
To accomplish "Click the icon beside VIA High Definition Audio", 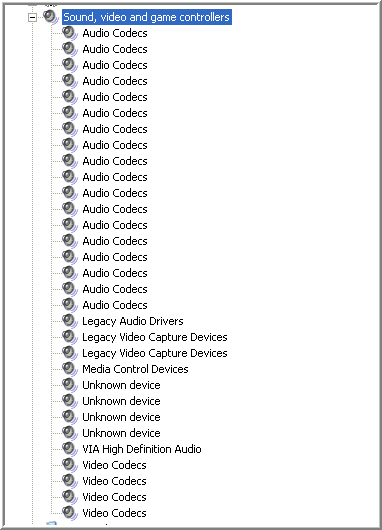I will point(70,449).
